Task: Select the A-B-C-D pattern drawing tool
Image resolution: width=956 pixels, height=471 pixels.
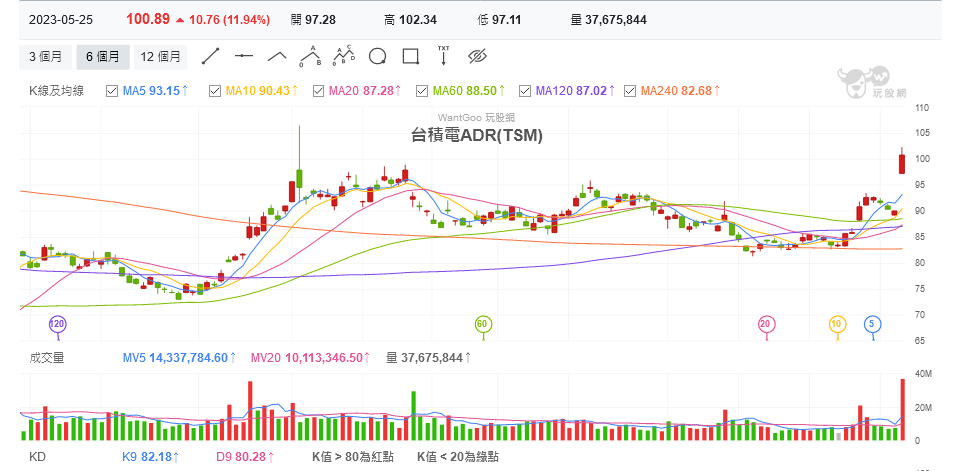Action: pos(344,56)
